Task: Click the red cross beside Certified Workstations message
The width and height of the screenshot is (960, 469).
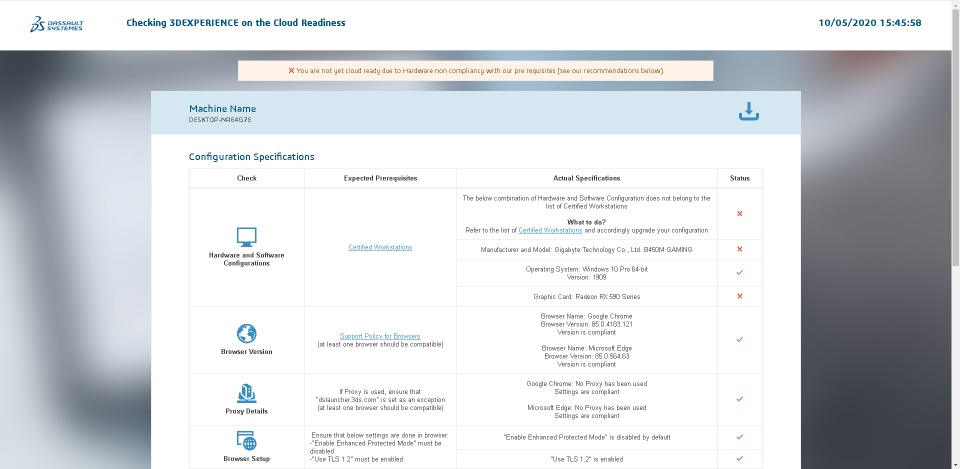Action: pyautogui.click(x=740, y=214)
